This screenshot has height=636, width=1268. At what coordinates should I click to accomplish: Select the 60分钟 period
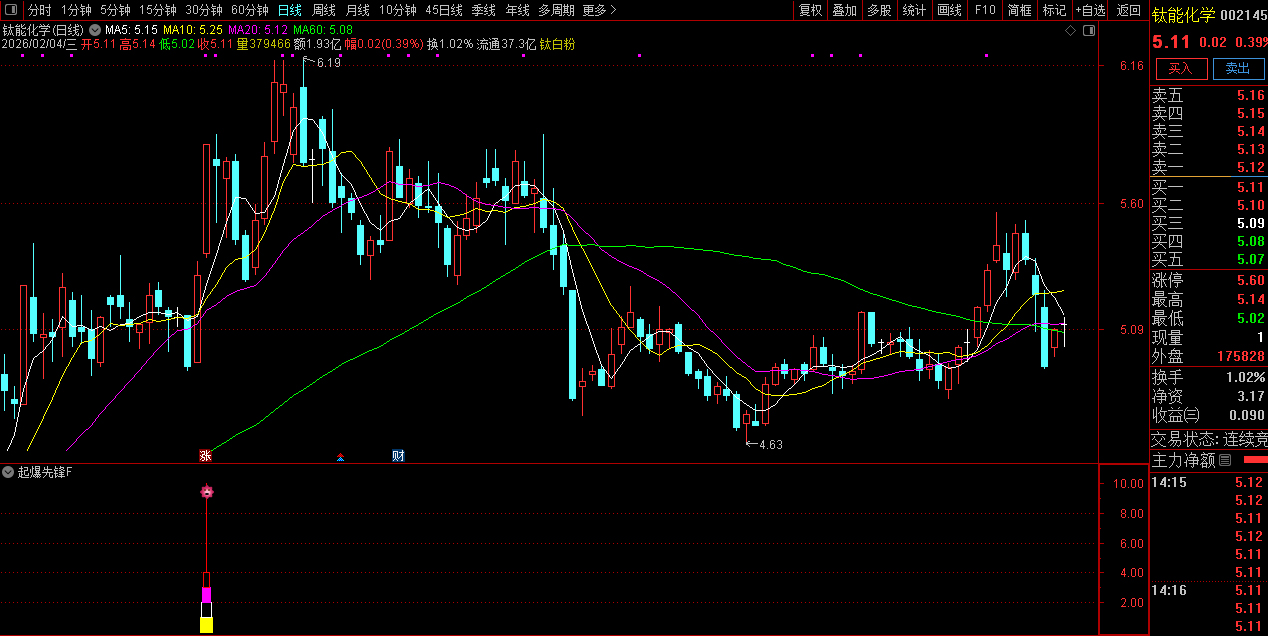[250, 10]
